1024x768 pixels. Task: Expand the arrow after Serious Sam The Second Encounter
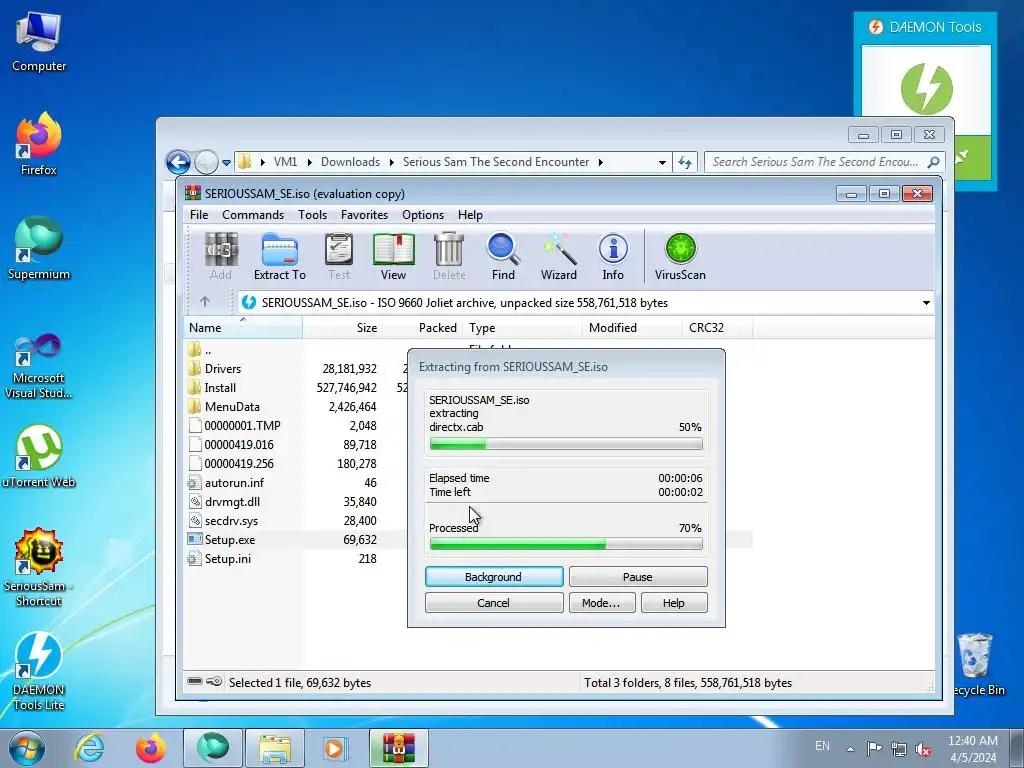pyautogui.click(x=600, y=162)
